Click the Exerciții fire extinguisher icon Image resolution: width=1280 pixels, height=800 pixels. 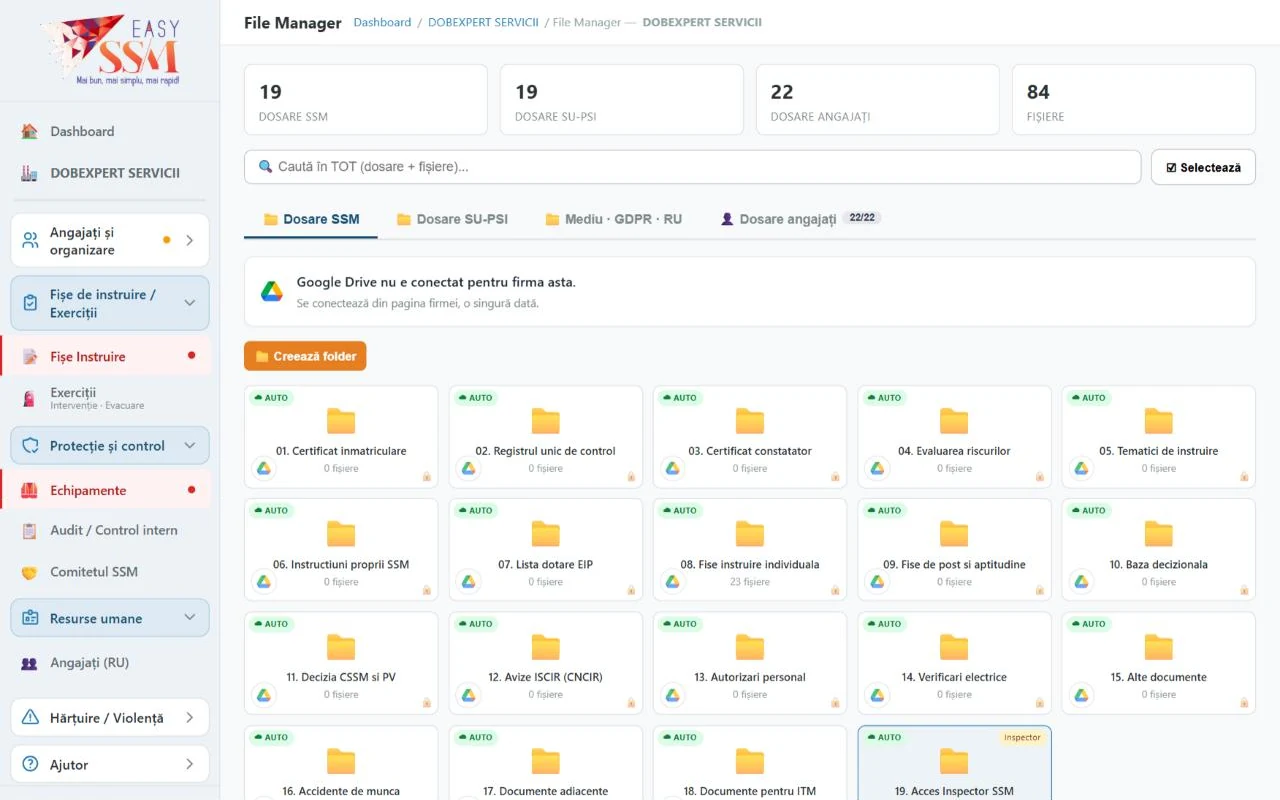[30, 399]
